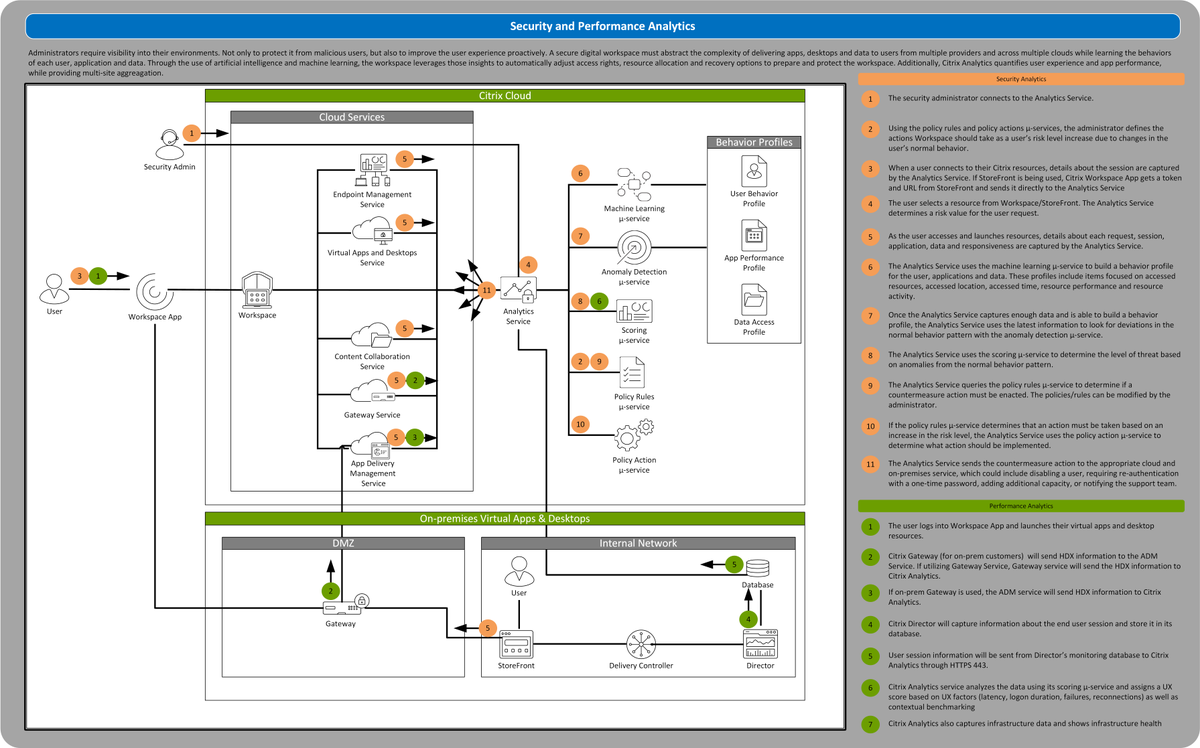Click the 'On-premises Virtual Apps & Desktops' header
The height and width of the screenshot is (748, 1200).
pos(505,519)
